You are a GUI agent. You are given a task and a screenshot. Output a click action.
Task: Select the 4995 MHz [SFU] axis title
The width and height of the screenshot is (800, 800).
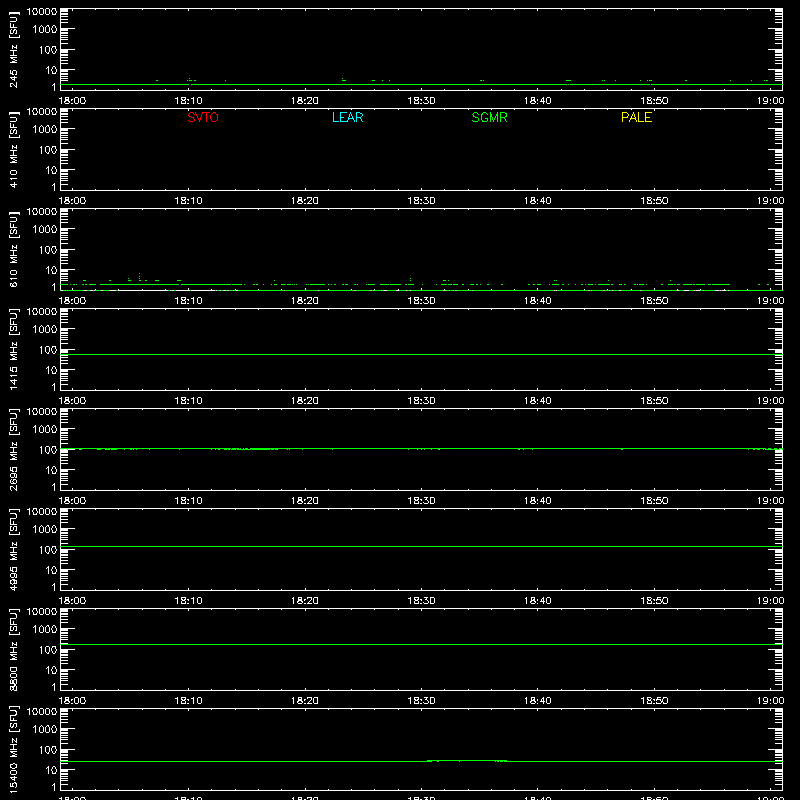(13, 549)
